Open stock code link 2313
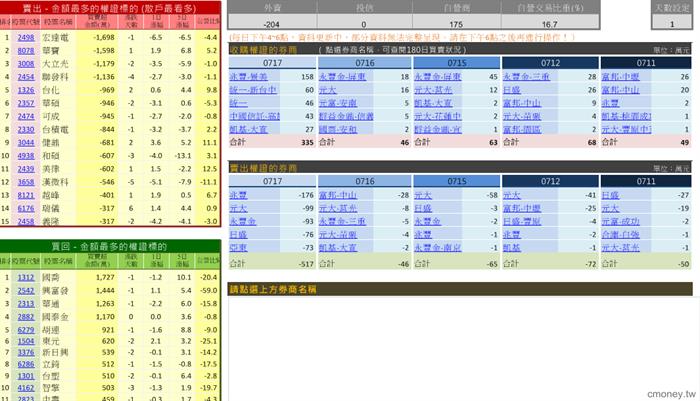The height and width of the screenshot is (401, 700). click(x=26, y=304)
